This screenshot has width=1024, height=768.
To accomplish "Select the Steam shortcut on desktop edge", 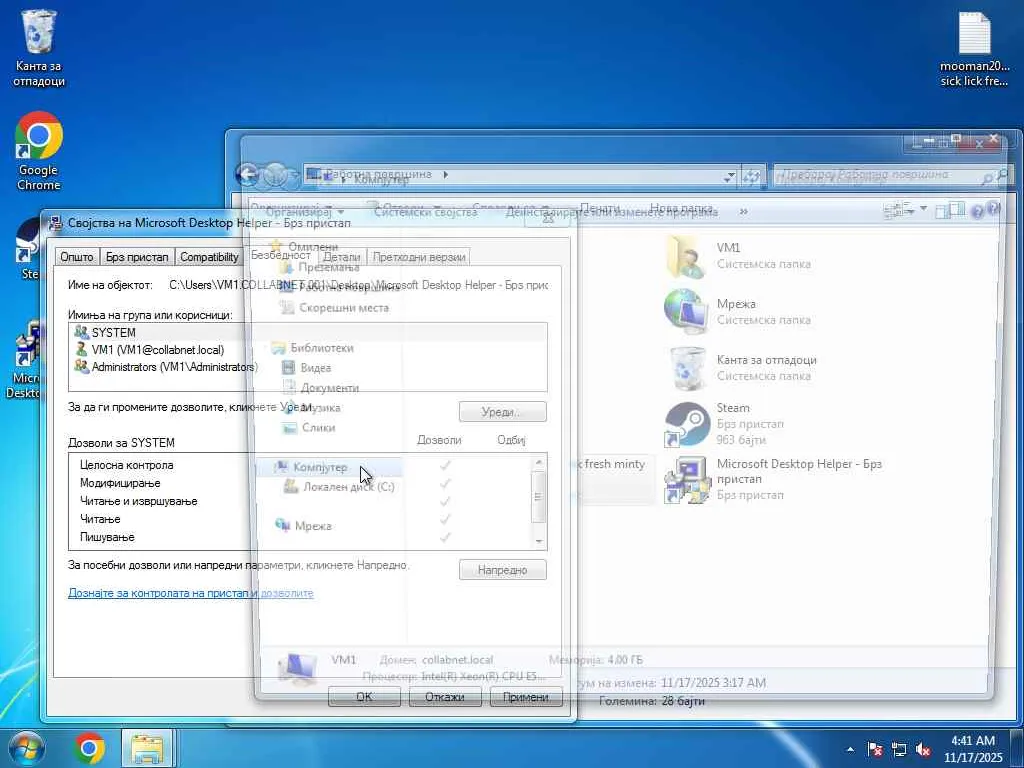I will 29,249.
